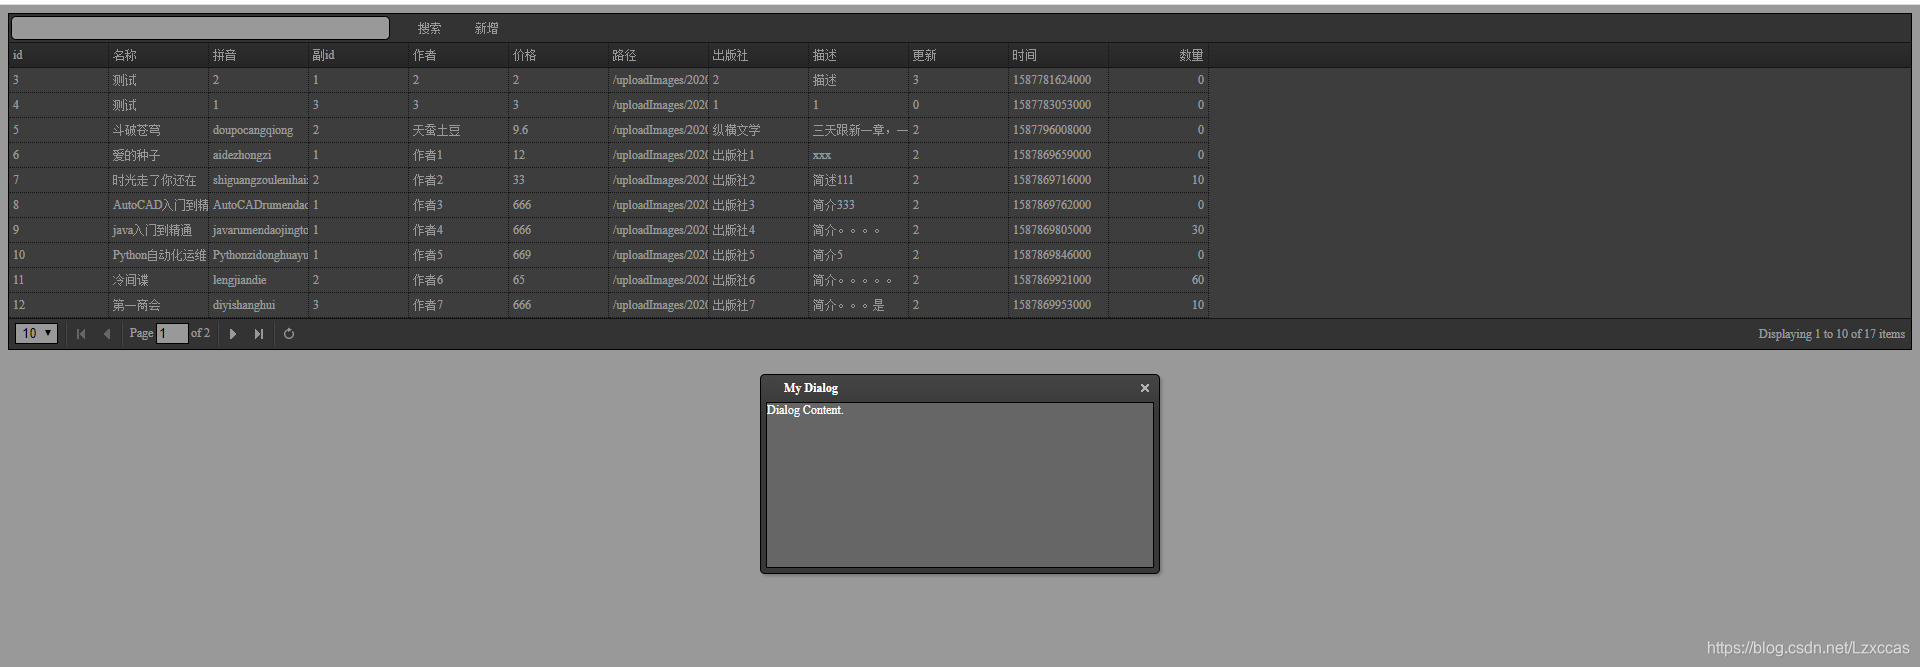Select the row named 爱的种子
The height and width of the screenshot is (667, 1920).
pos(608,155)
